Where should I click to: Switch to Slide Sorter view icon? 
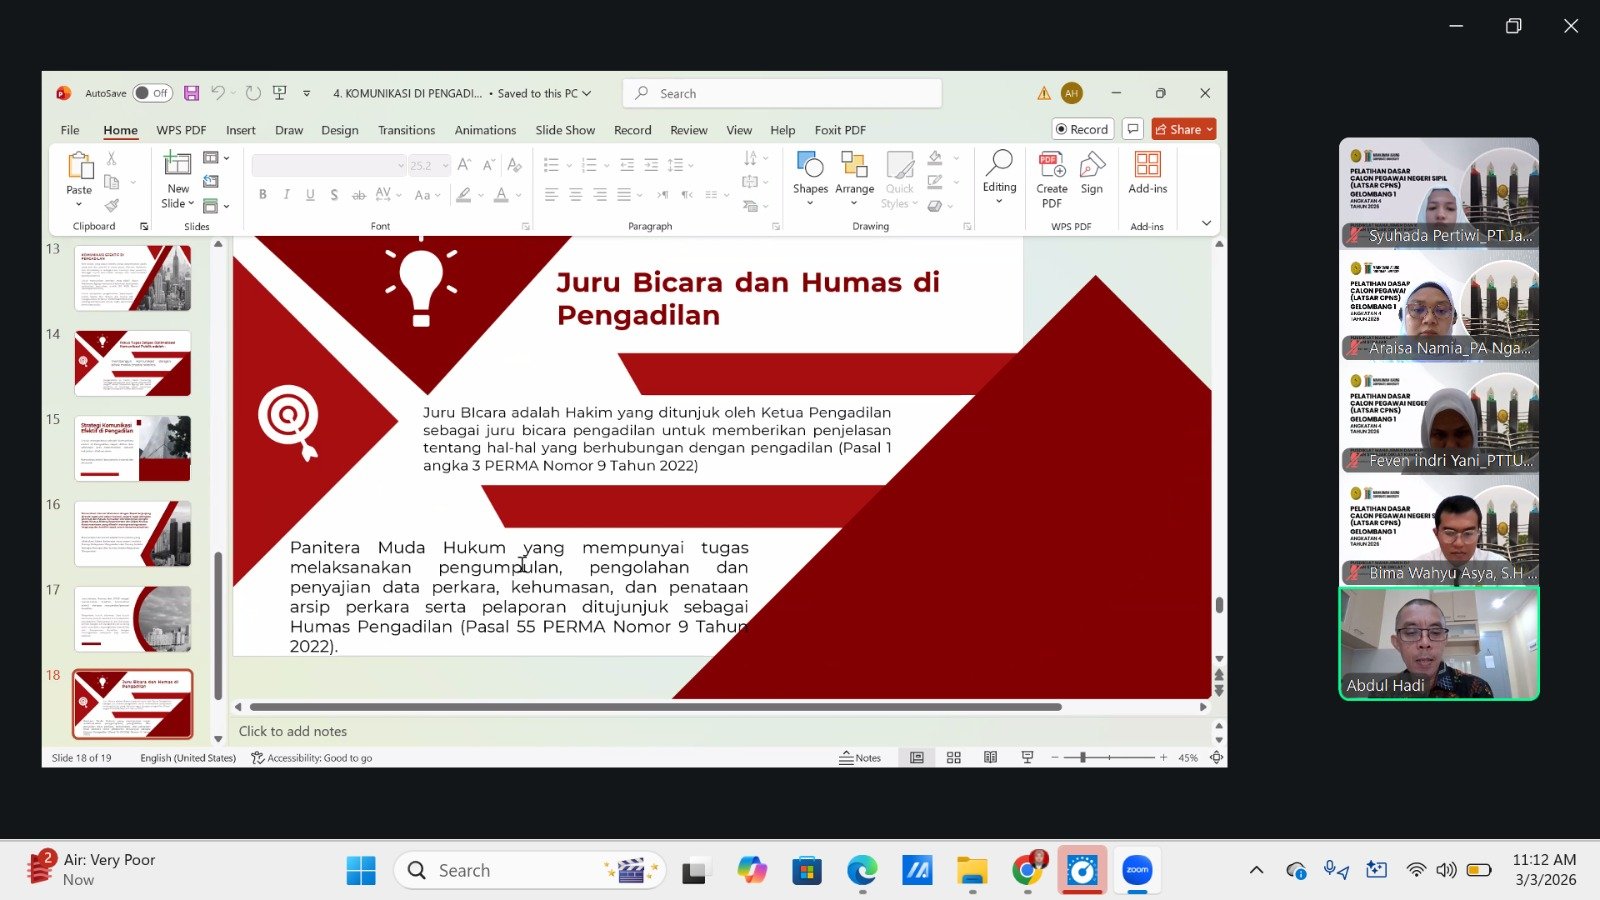pyautogui.click(x=953, y=757)
